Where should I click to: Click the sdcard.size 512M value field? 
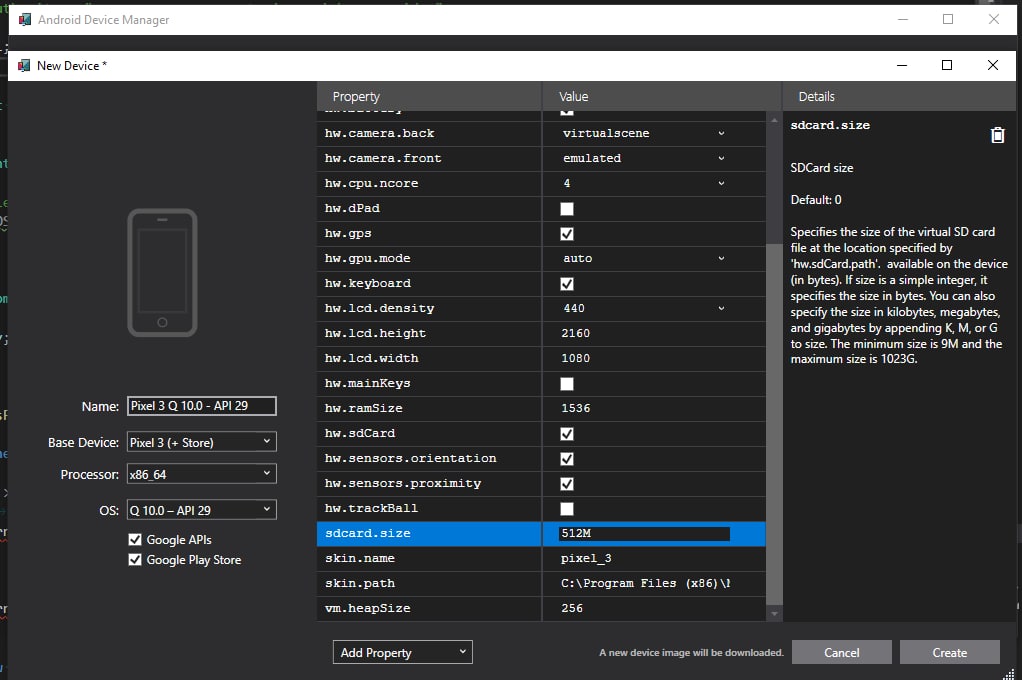644,533
